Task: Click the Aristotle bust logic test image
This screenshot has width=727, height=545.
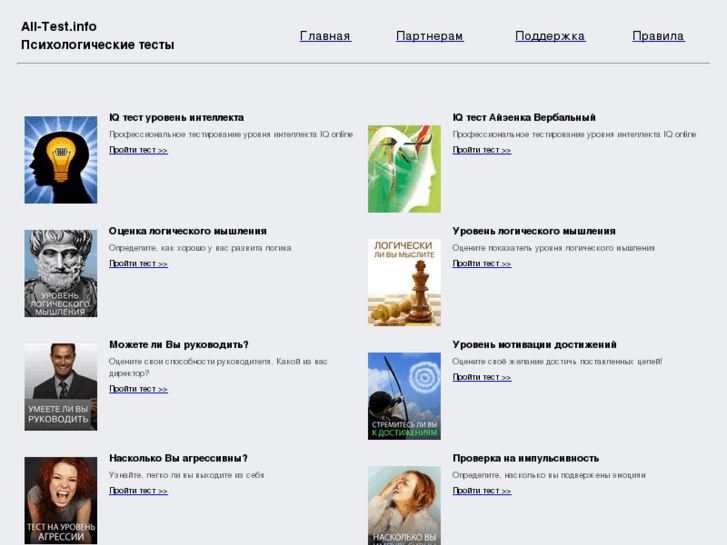Action: pos(61,273)
